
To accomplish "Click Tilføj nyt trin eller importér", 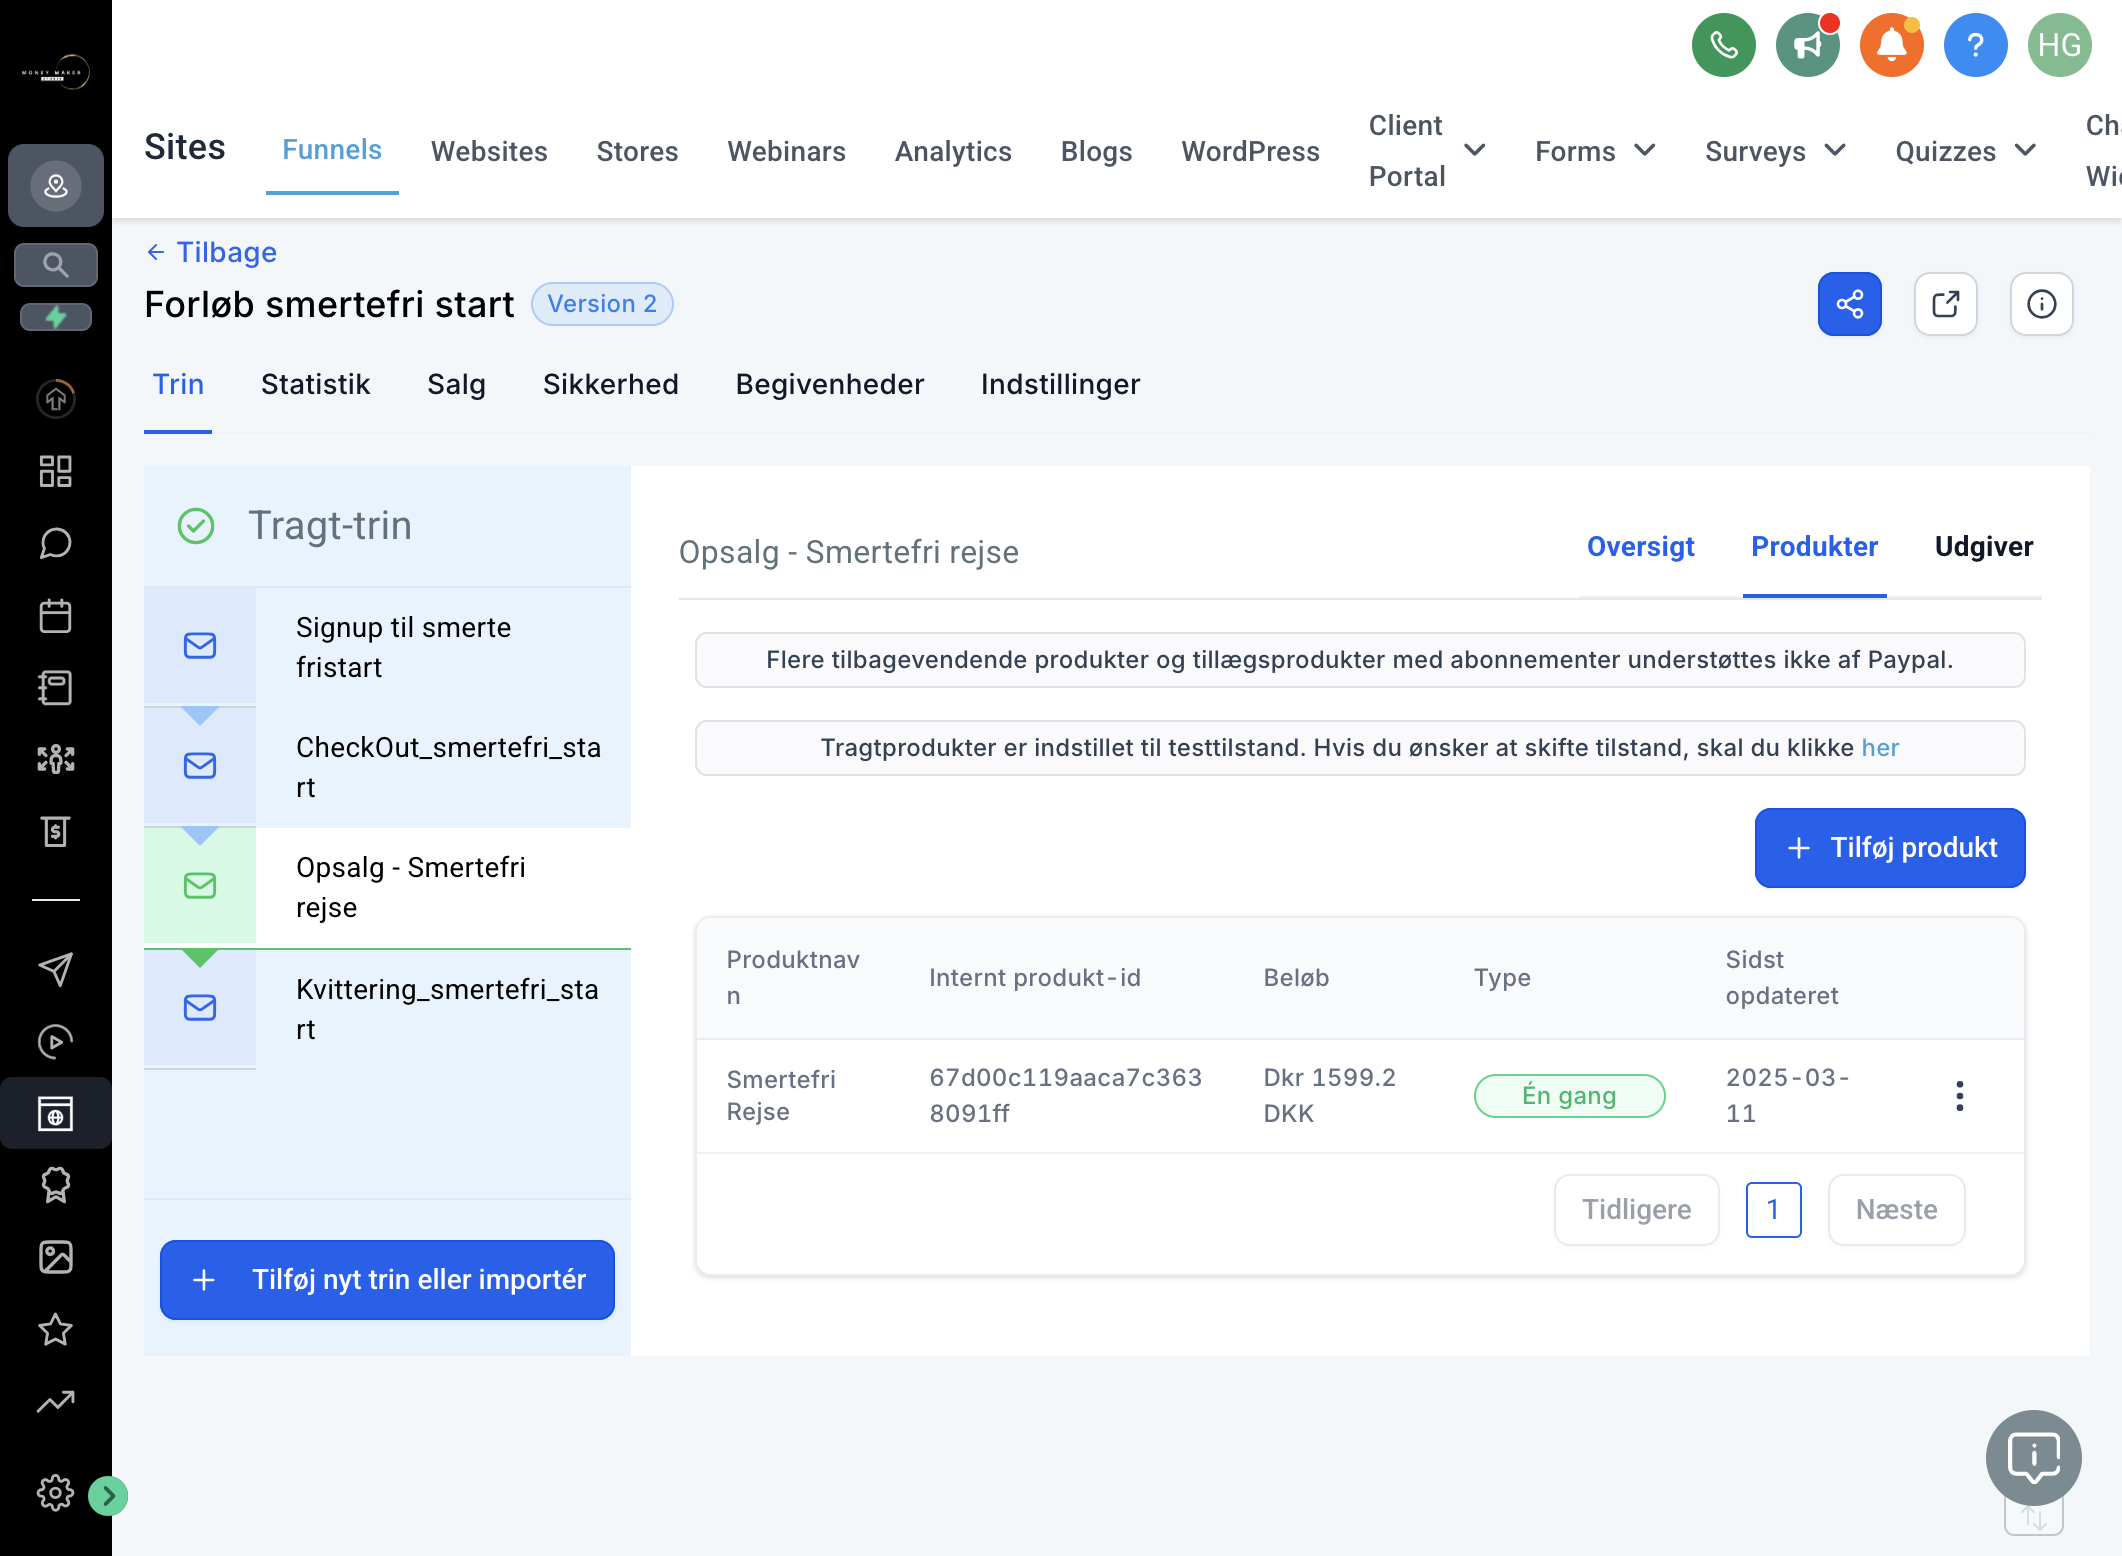I will click(x=387, y=1280).
